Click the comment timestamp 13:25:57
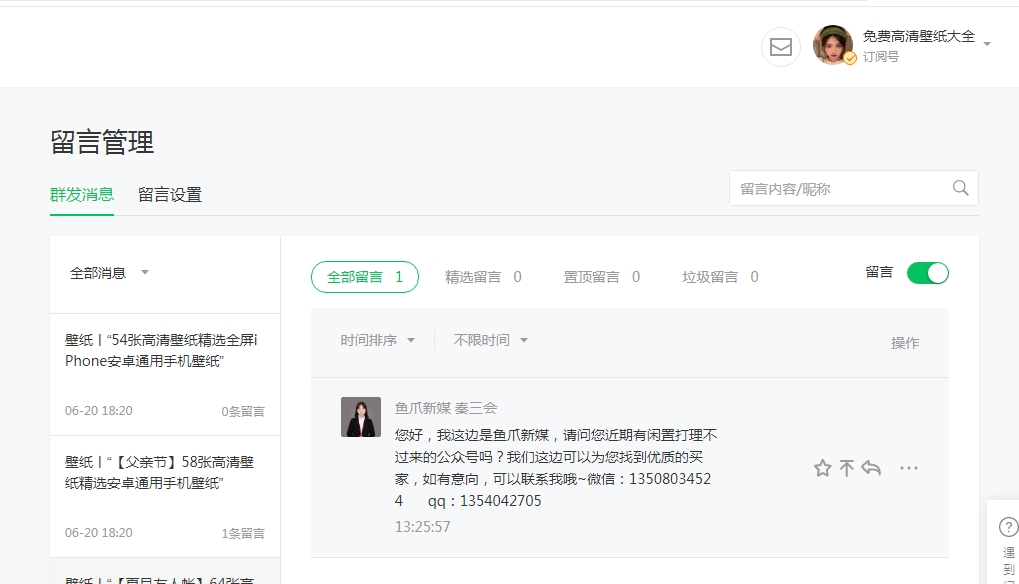 point(422,527)
